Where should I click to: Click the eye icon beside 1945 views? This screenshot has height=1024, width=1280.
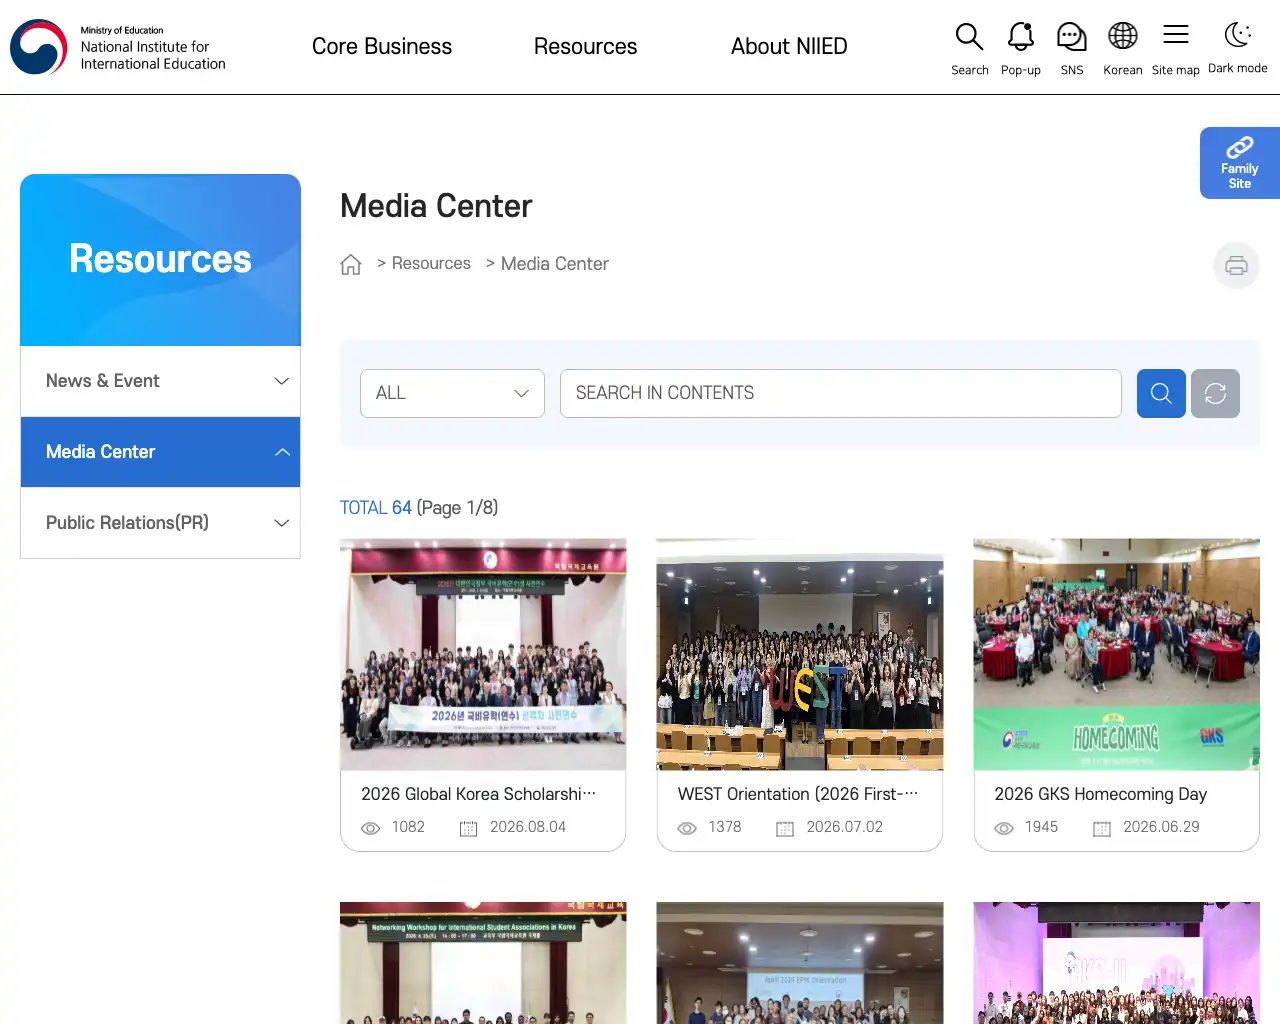[x=1004, y=828]
